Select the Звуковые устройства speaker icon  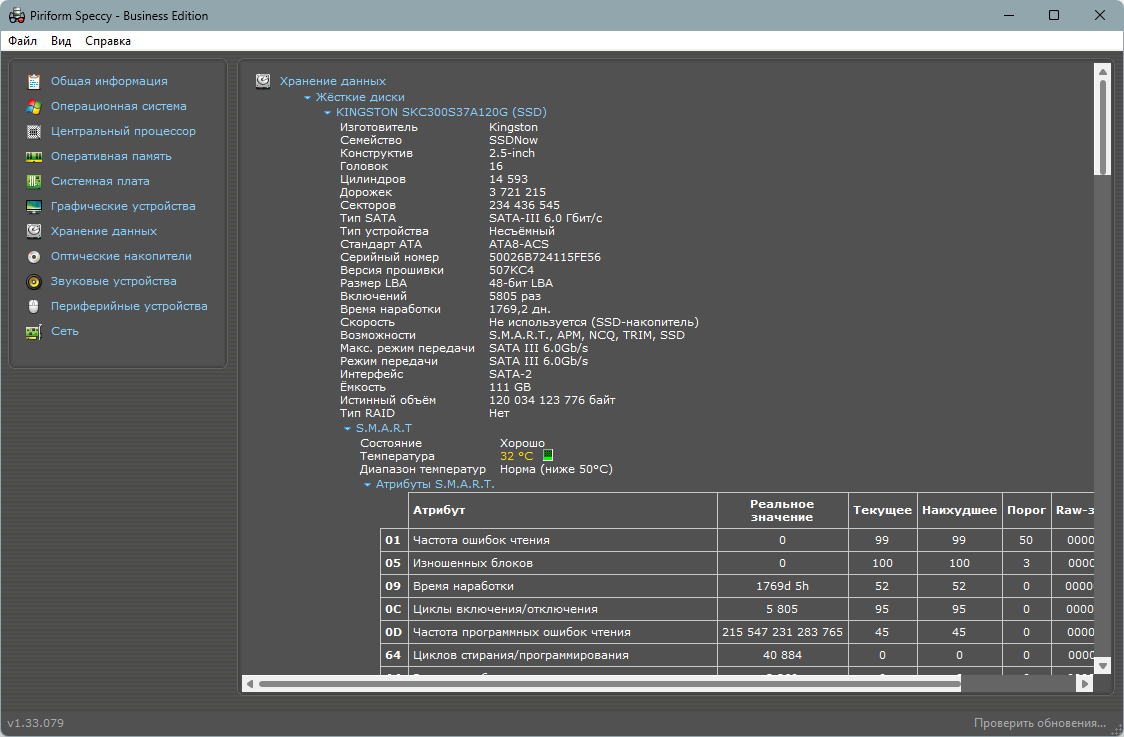pos(34,282)
